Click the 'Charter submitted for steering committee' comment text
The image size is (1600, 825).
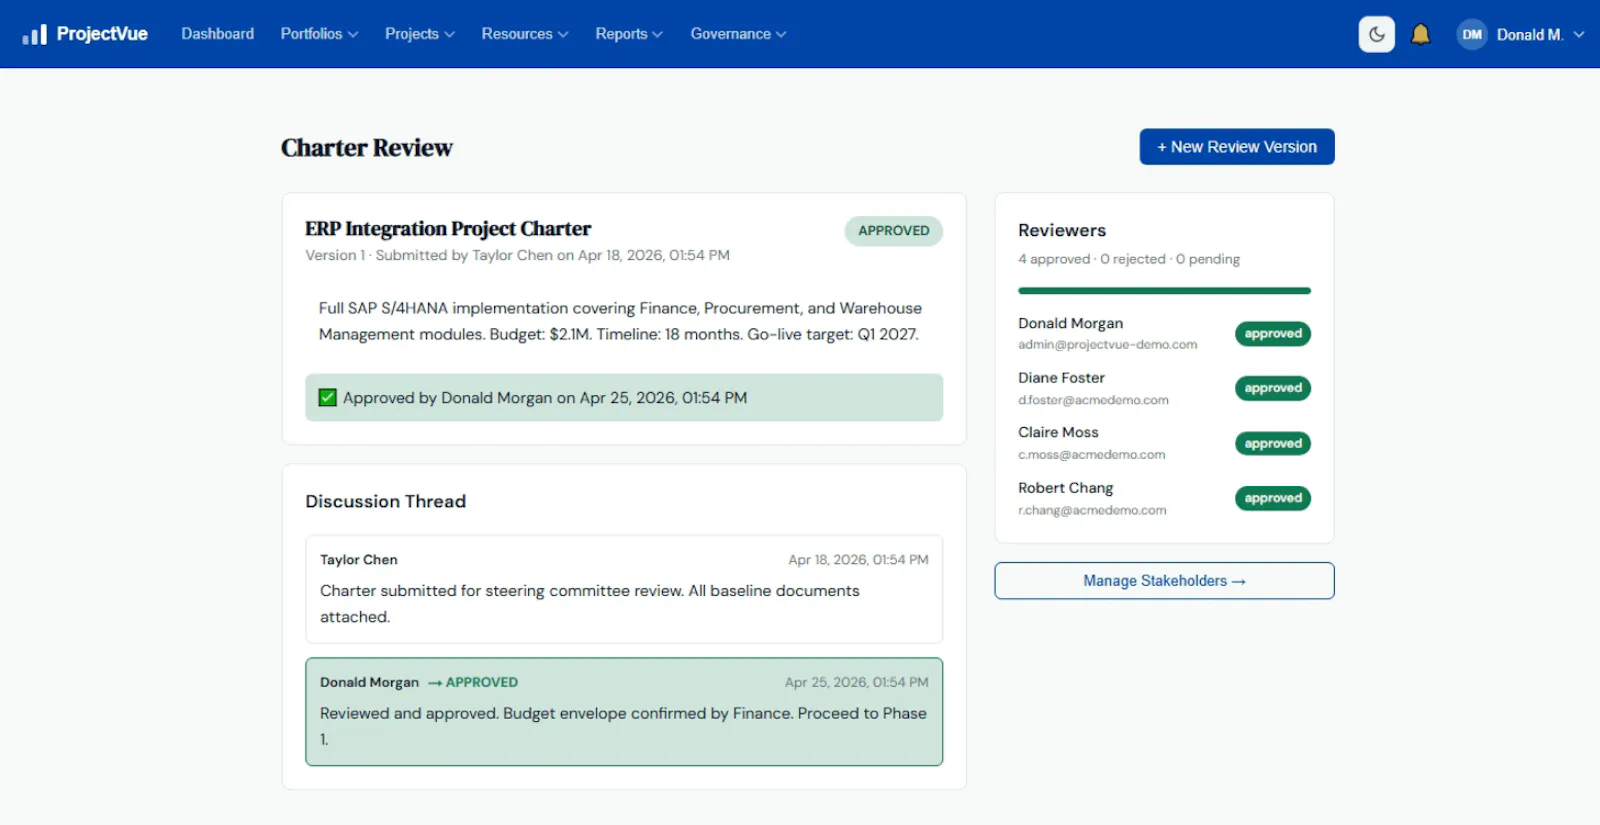tap(590, 604)
